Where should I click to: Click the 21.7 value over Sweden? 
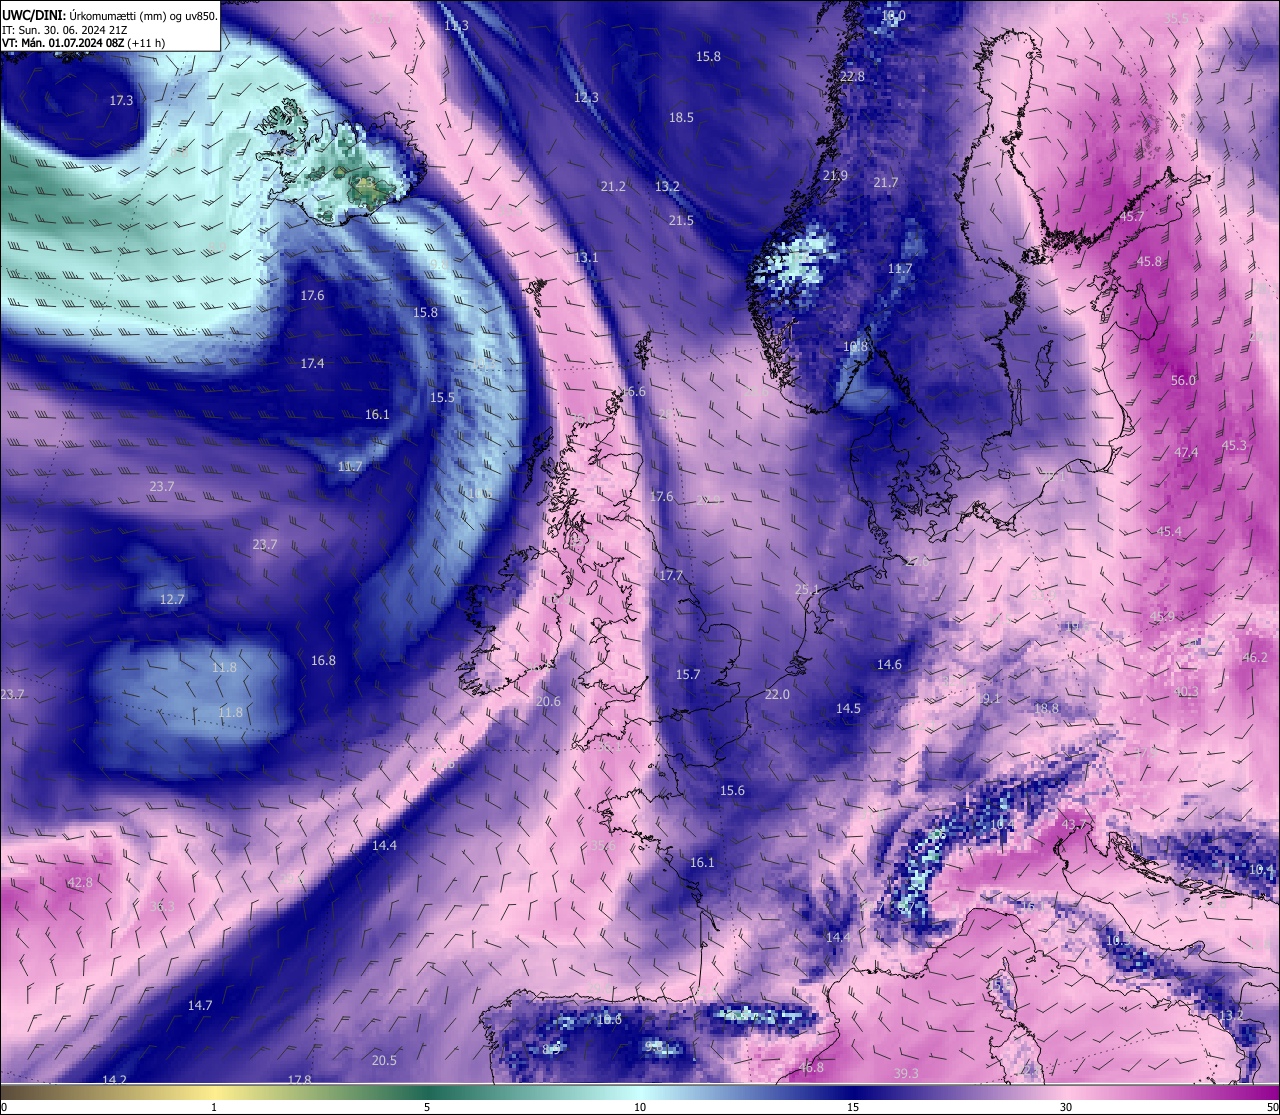886,183
